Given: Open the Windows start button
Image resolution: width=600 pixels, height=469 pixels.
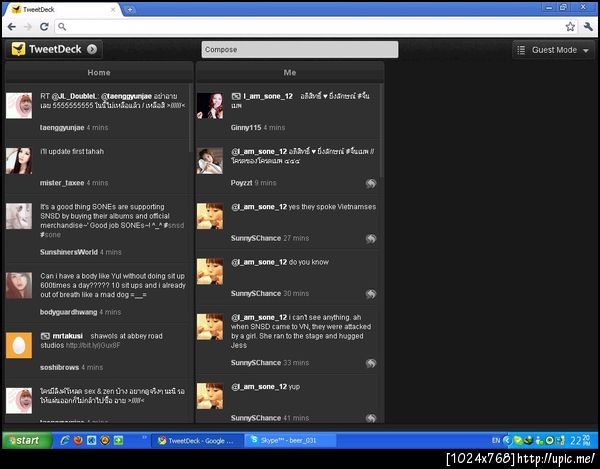Looking at the screenshot, I should [27, 440].
